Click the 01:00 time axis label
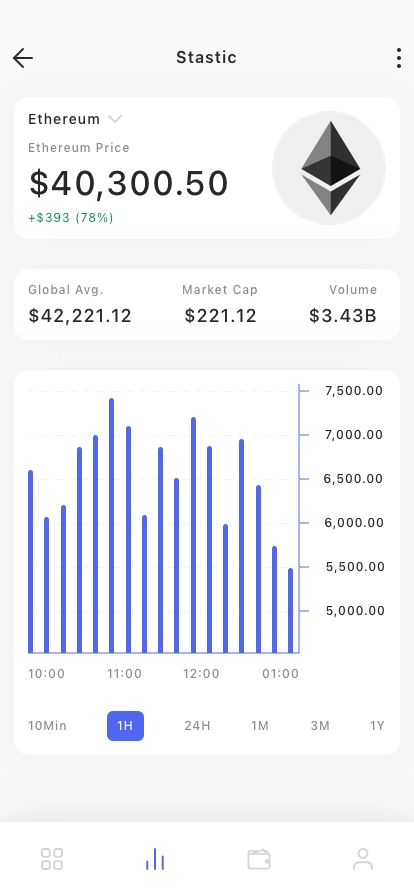Screen dimensions: 414x896 281,674
